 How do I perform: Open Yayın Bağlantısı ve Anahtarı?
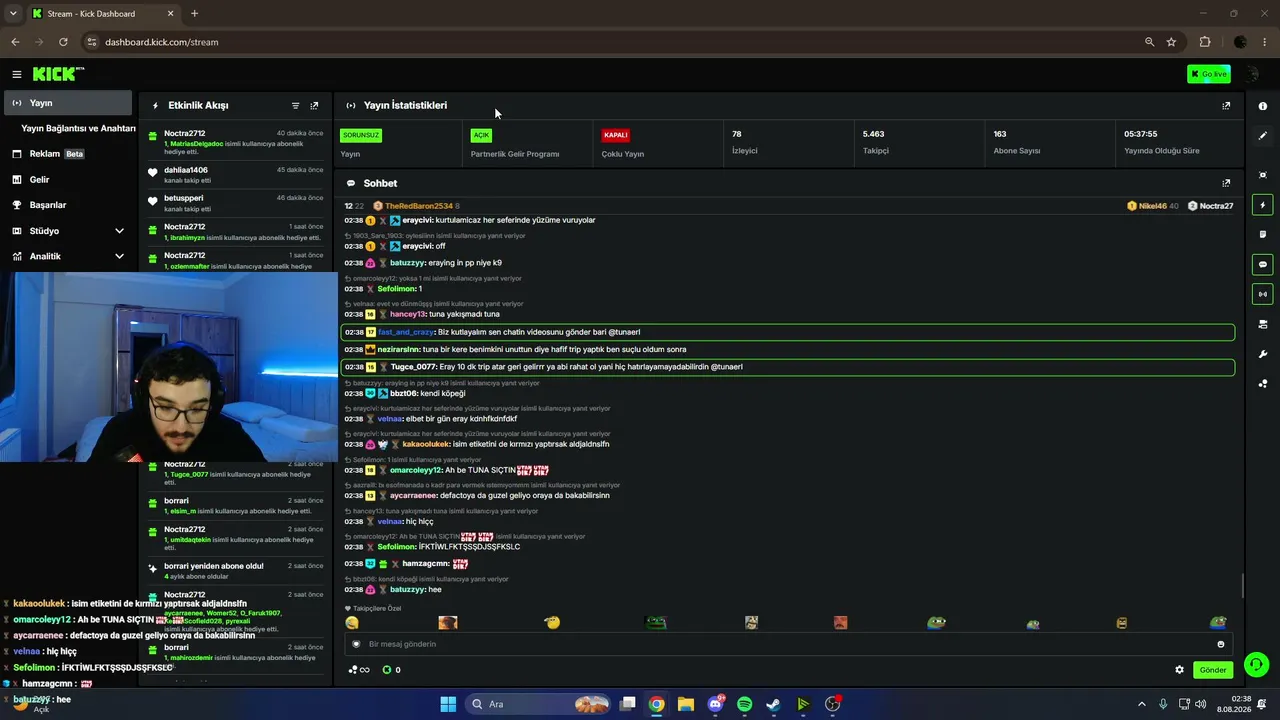pyautogui.click(x=78, y=128)
